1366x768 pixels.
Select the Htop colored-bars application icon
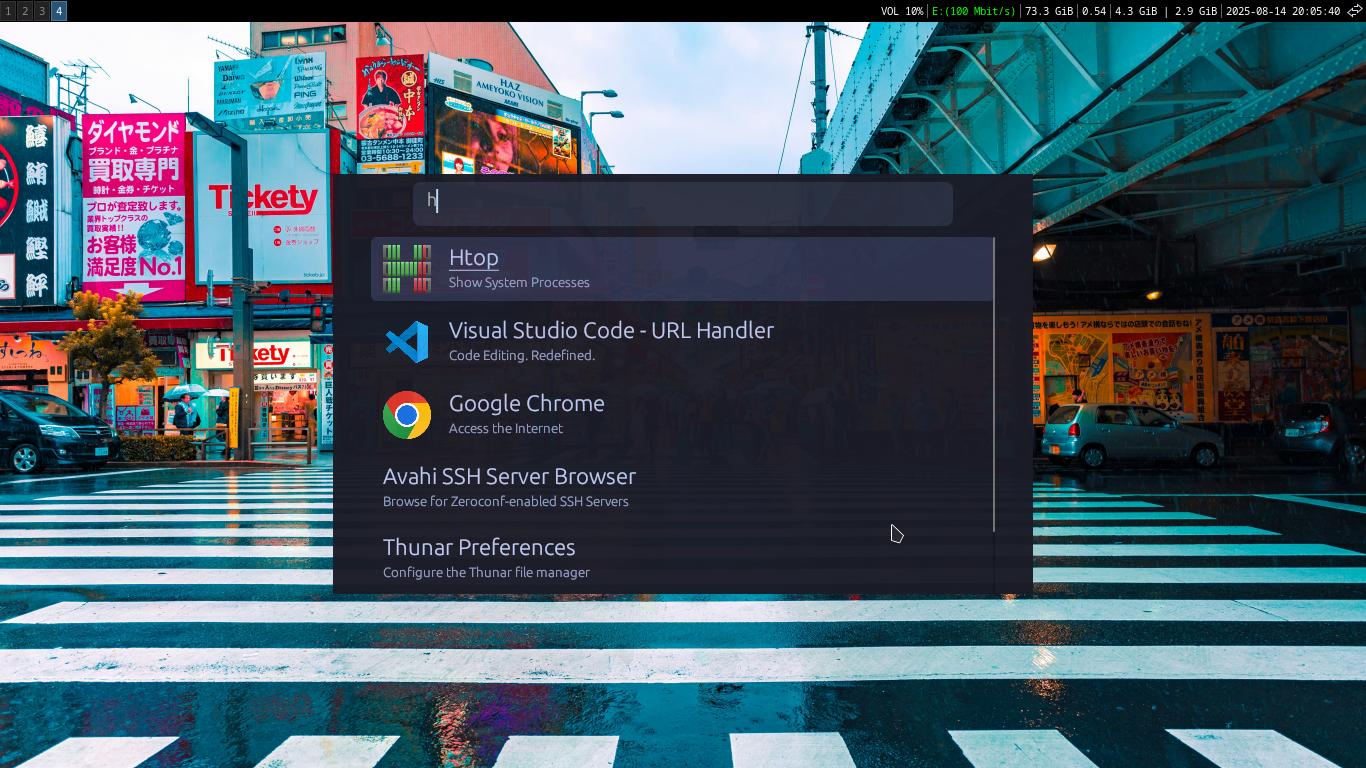click(407, 268)
